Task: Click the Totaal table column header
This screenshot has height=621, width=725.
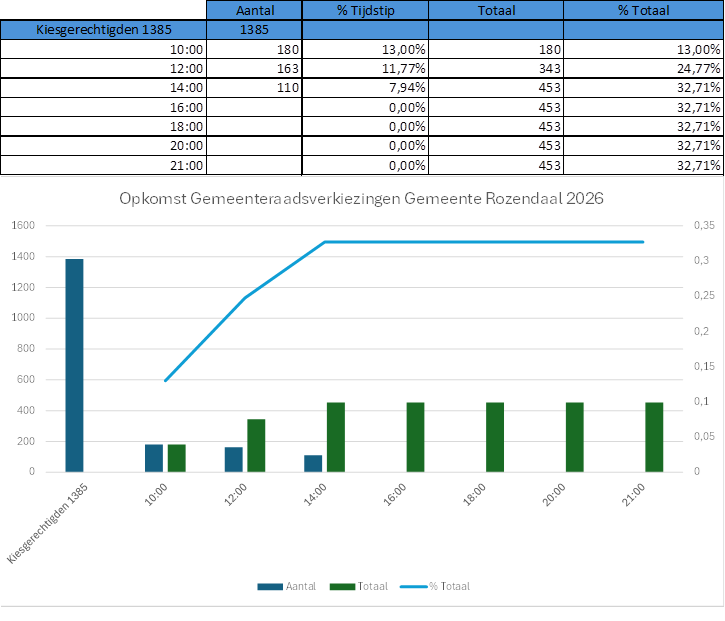Action: coord(495,10)
